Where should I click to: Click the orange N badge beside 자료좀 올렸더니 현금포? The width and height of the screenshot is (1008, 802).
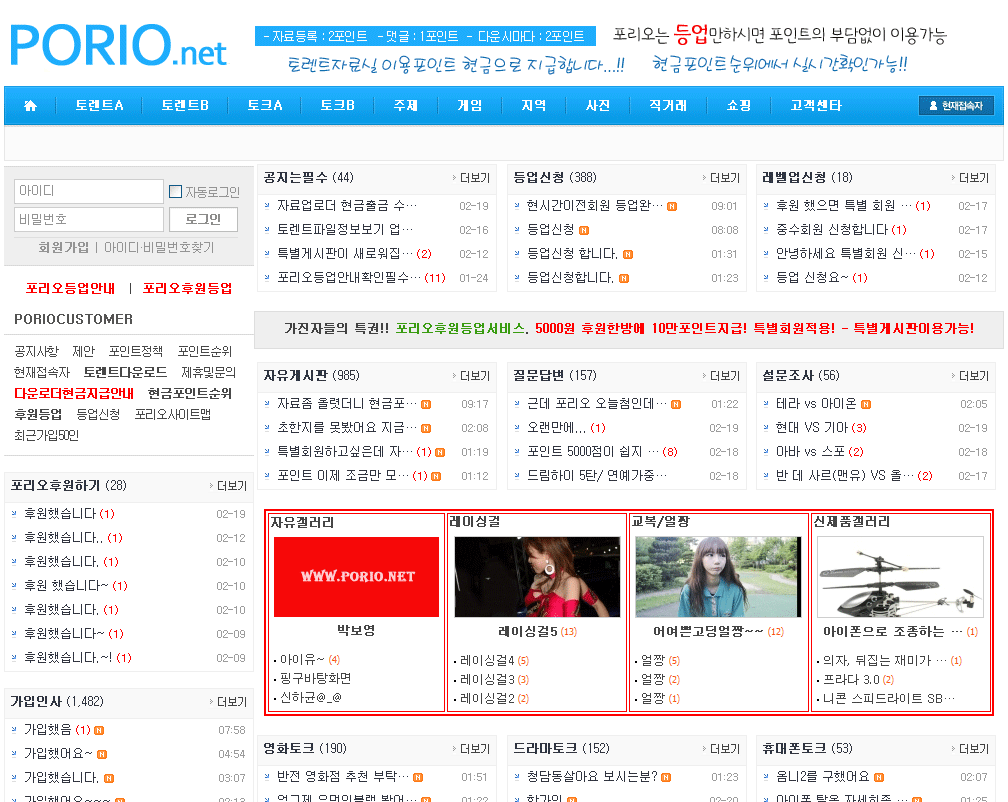tap(426, 404)
